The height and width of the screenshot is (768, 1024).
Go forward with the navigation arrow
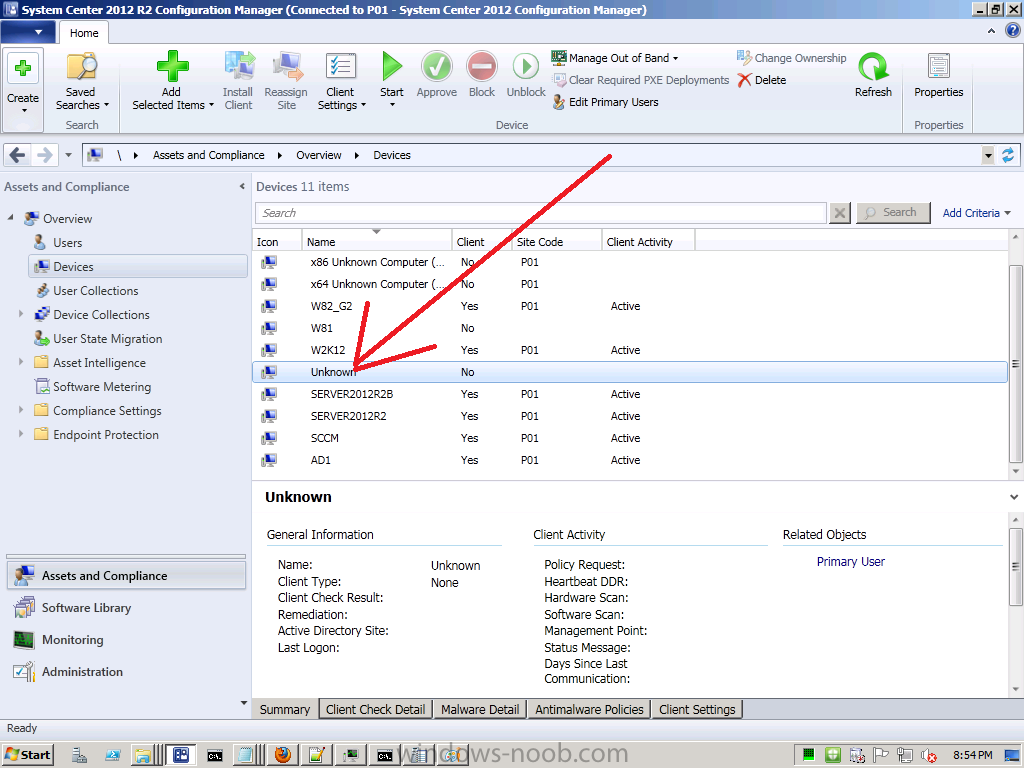44,155
